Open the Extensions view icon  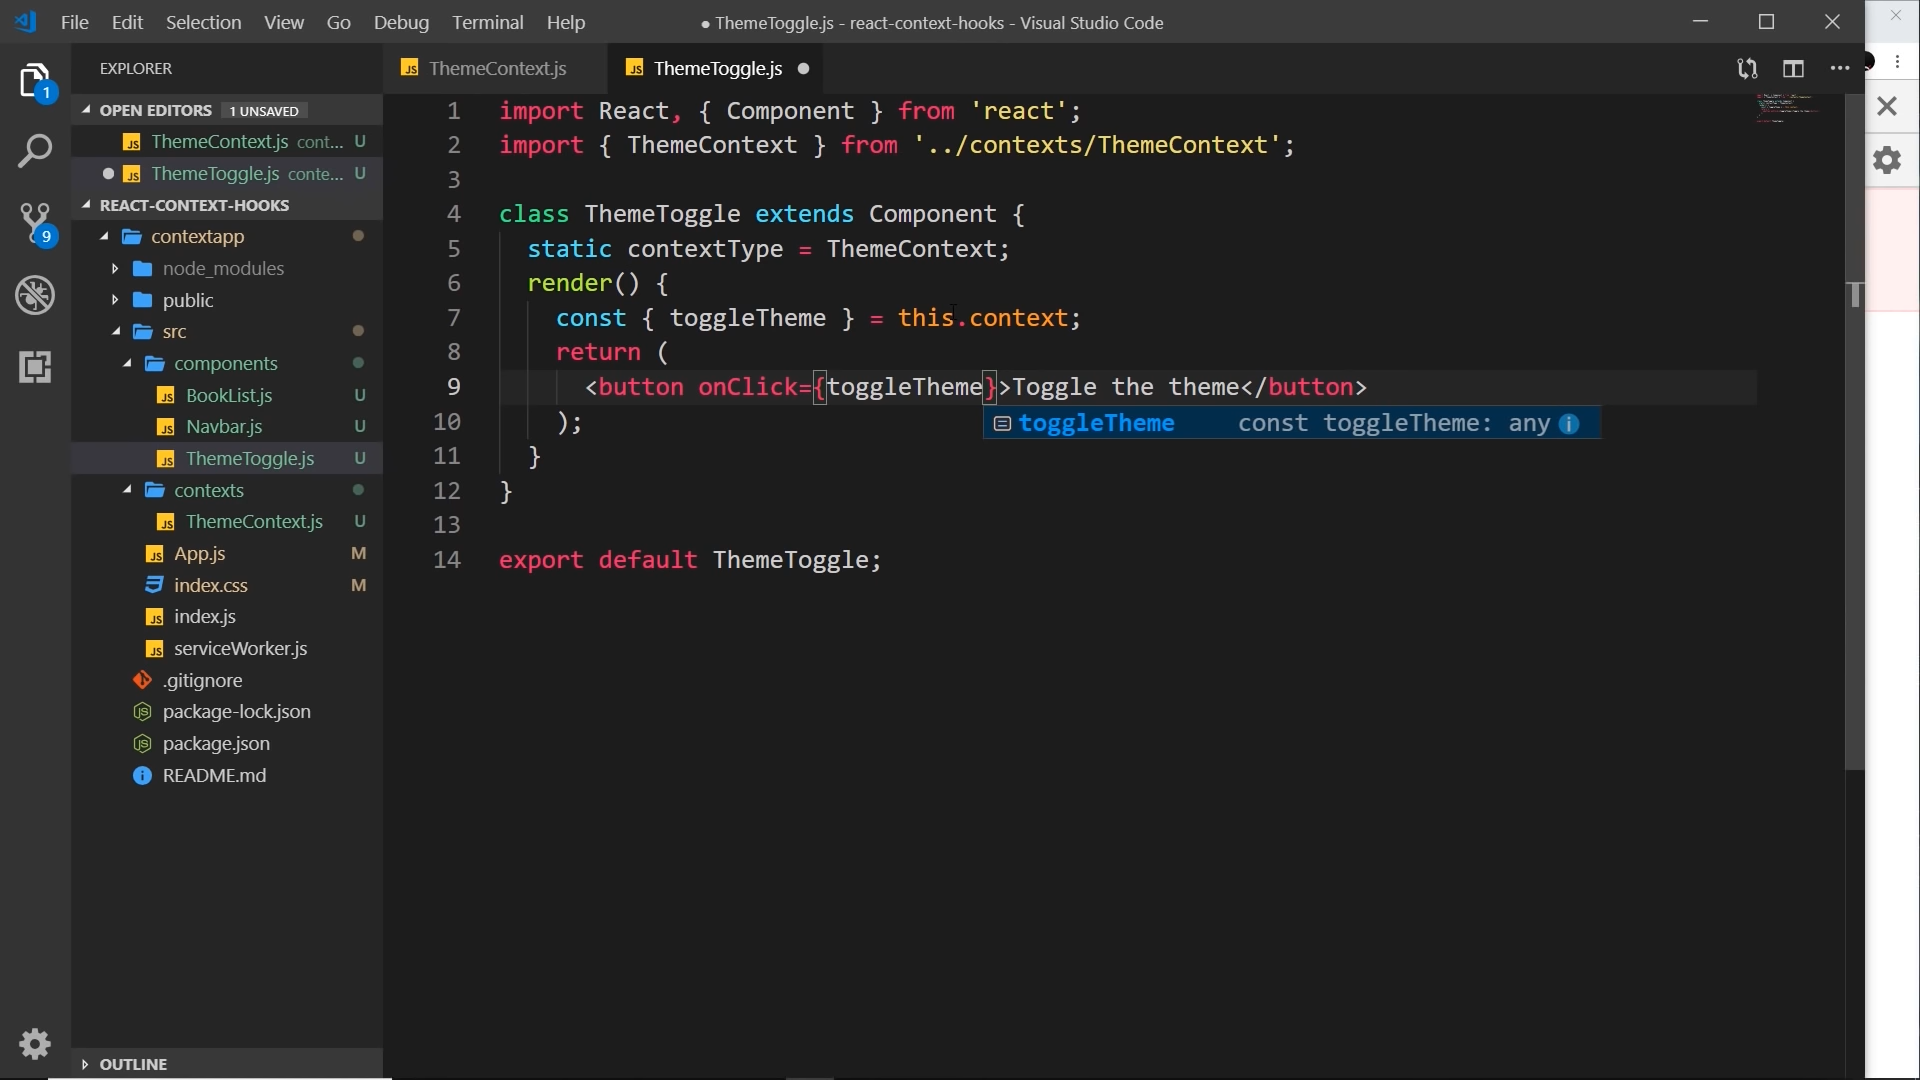point(35,367)
